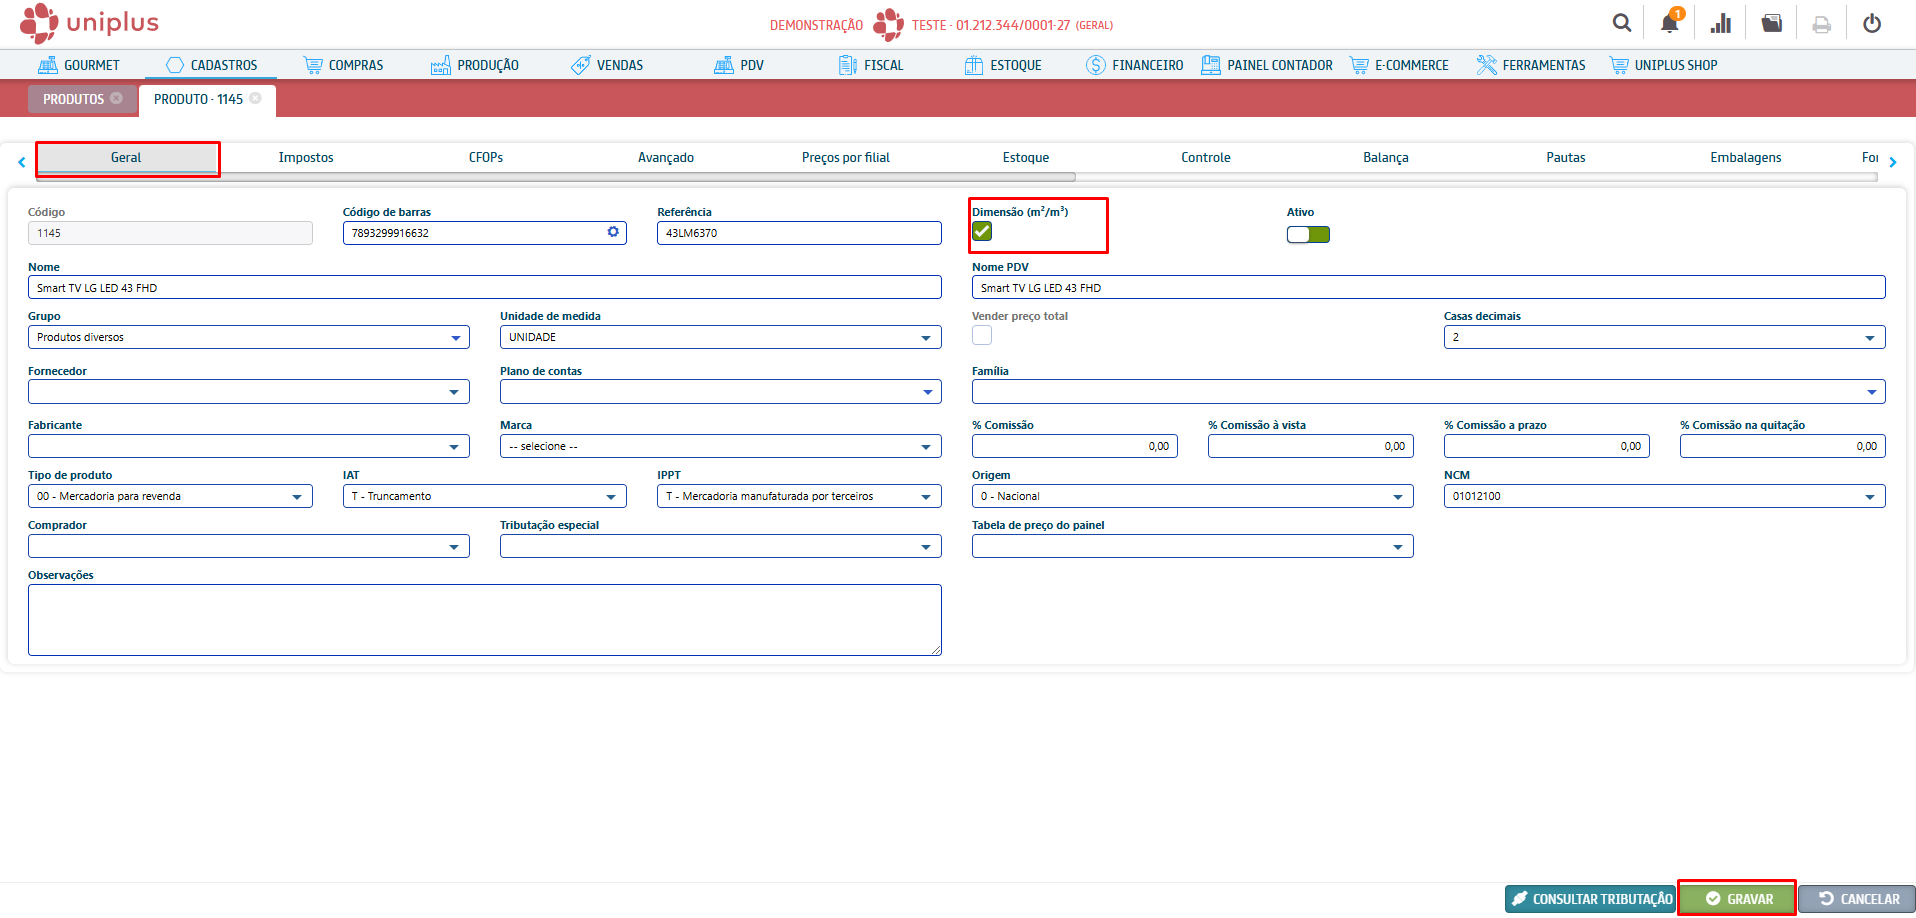This screenshot has height=918, width=1916.
Task: Open the Marca dropdown
Action: [721, 446]
